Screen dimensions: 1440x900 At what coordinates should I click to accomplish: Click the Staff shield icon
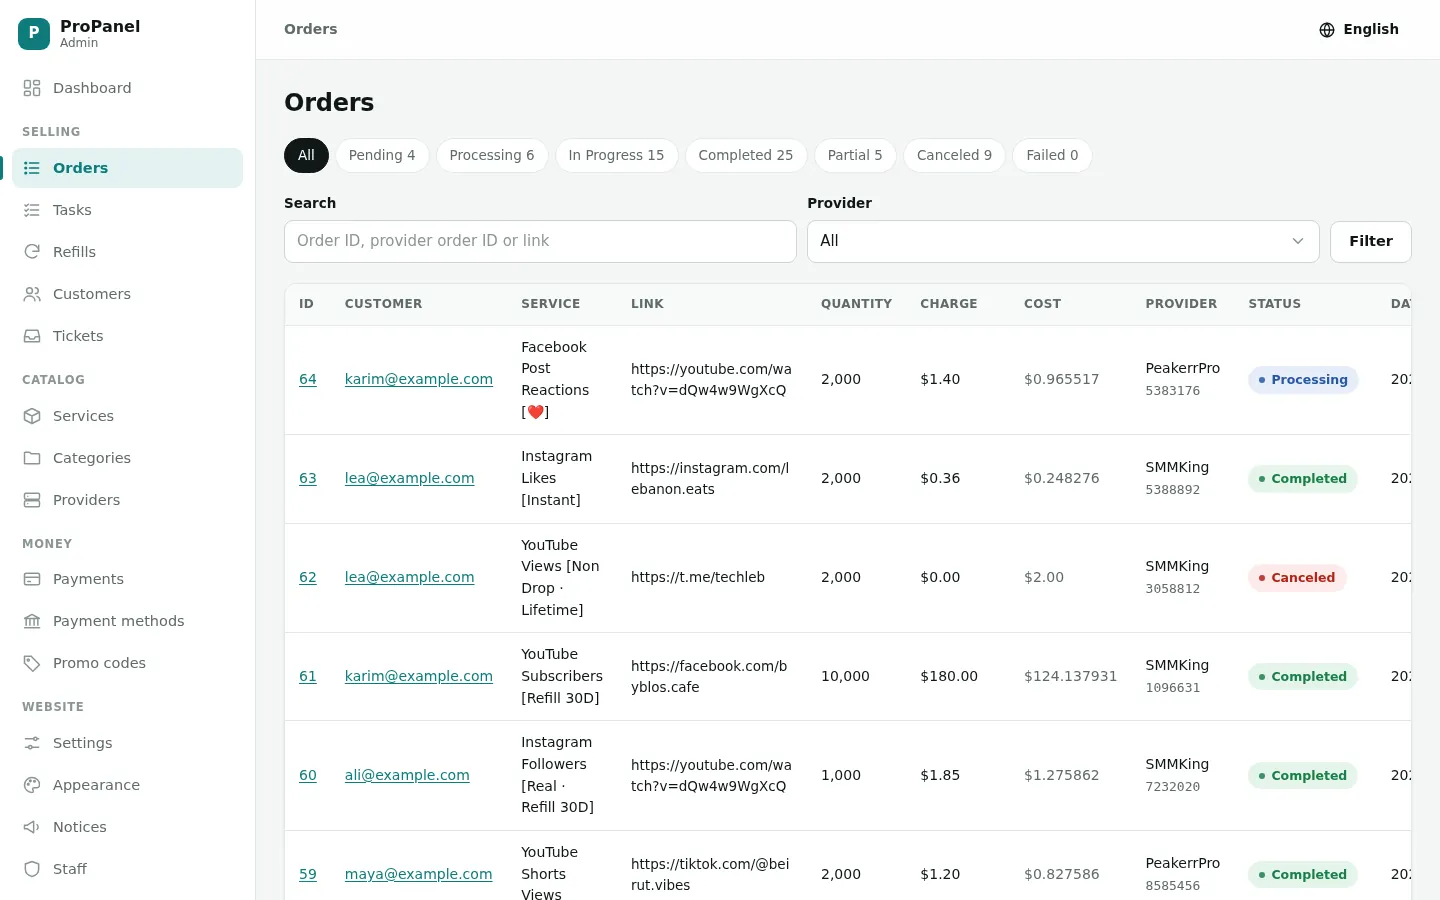tap(32, 869)
